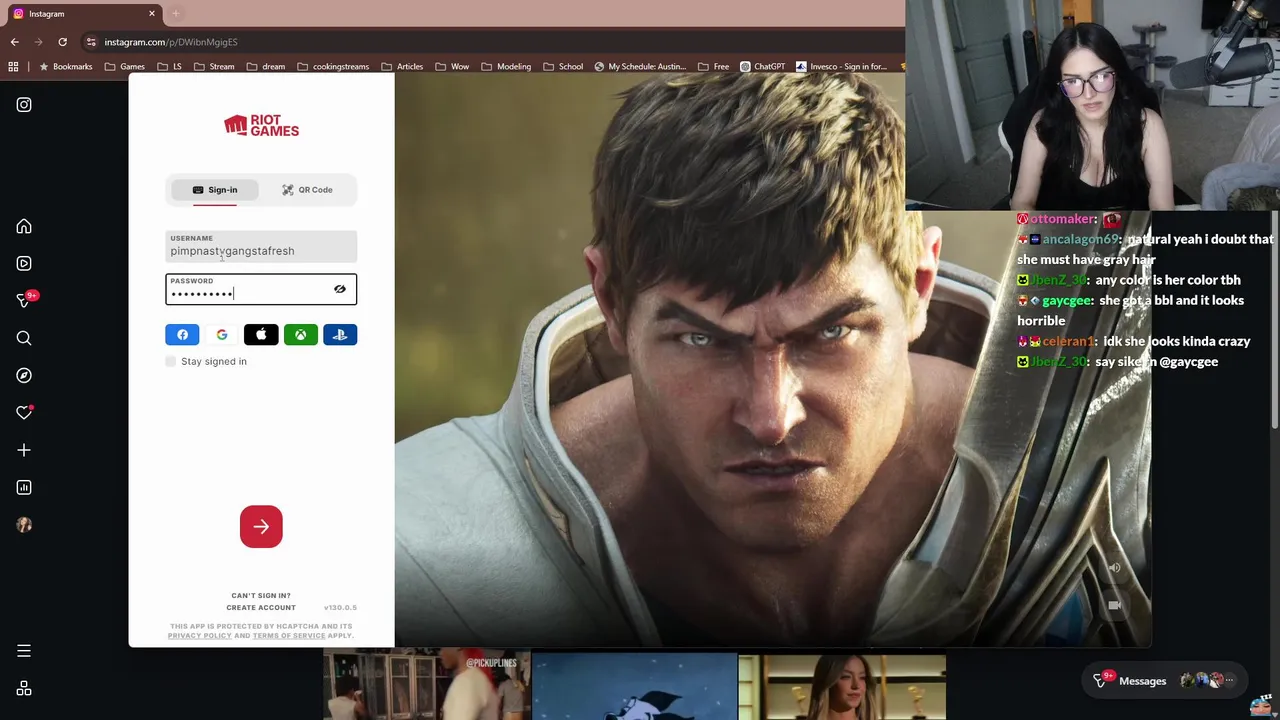Click the browser back arrow
1280x720 pixels.
click(14, 42)
